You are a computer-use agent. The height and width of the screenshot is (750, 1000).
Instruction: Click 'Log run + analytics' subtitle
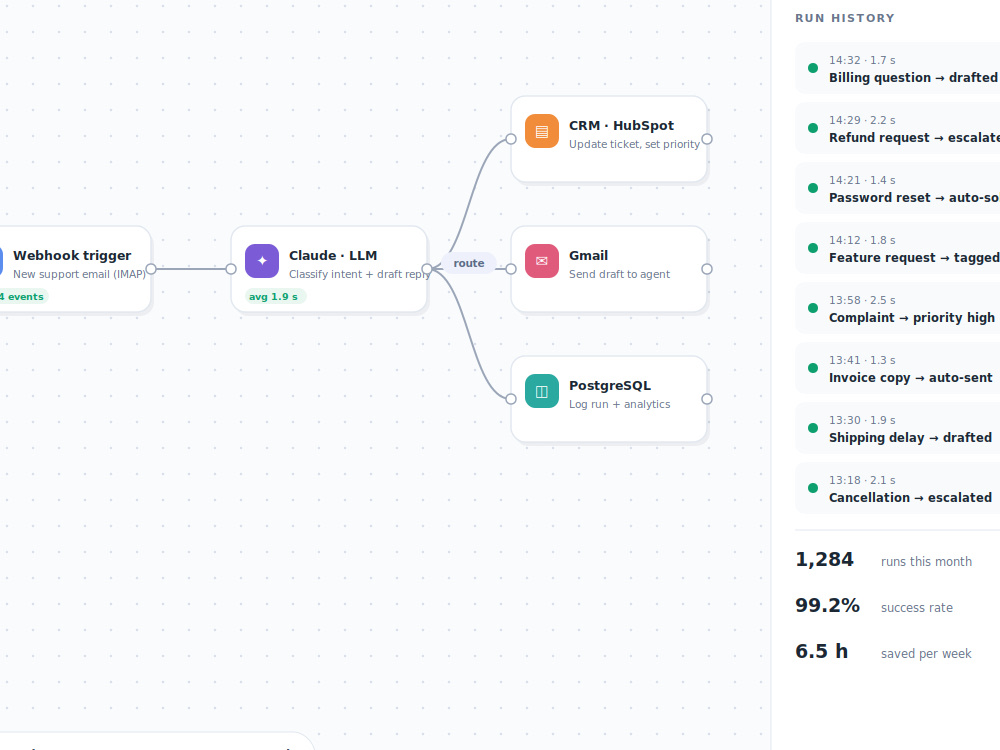[x=619, y=404]
